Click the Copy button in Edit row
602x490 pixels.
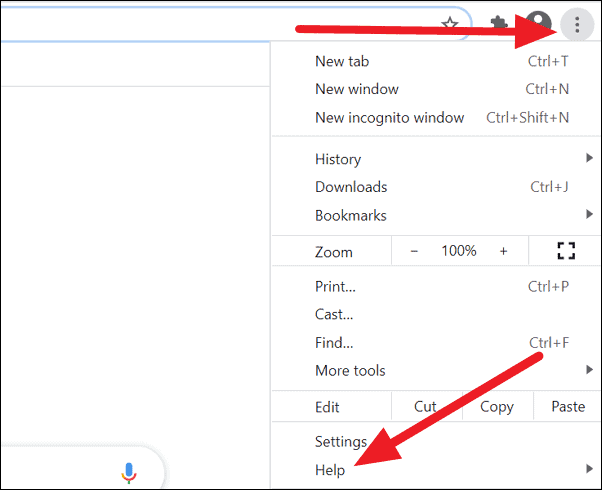[x=497, y=407]
